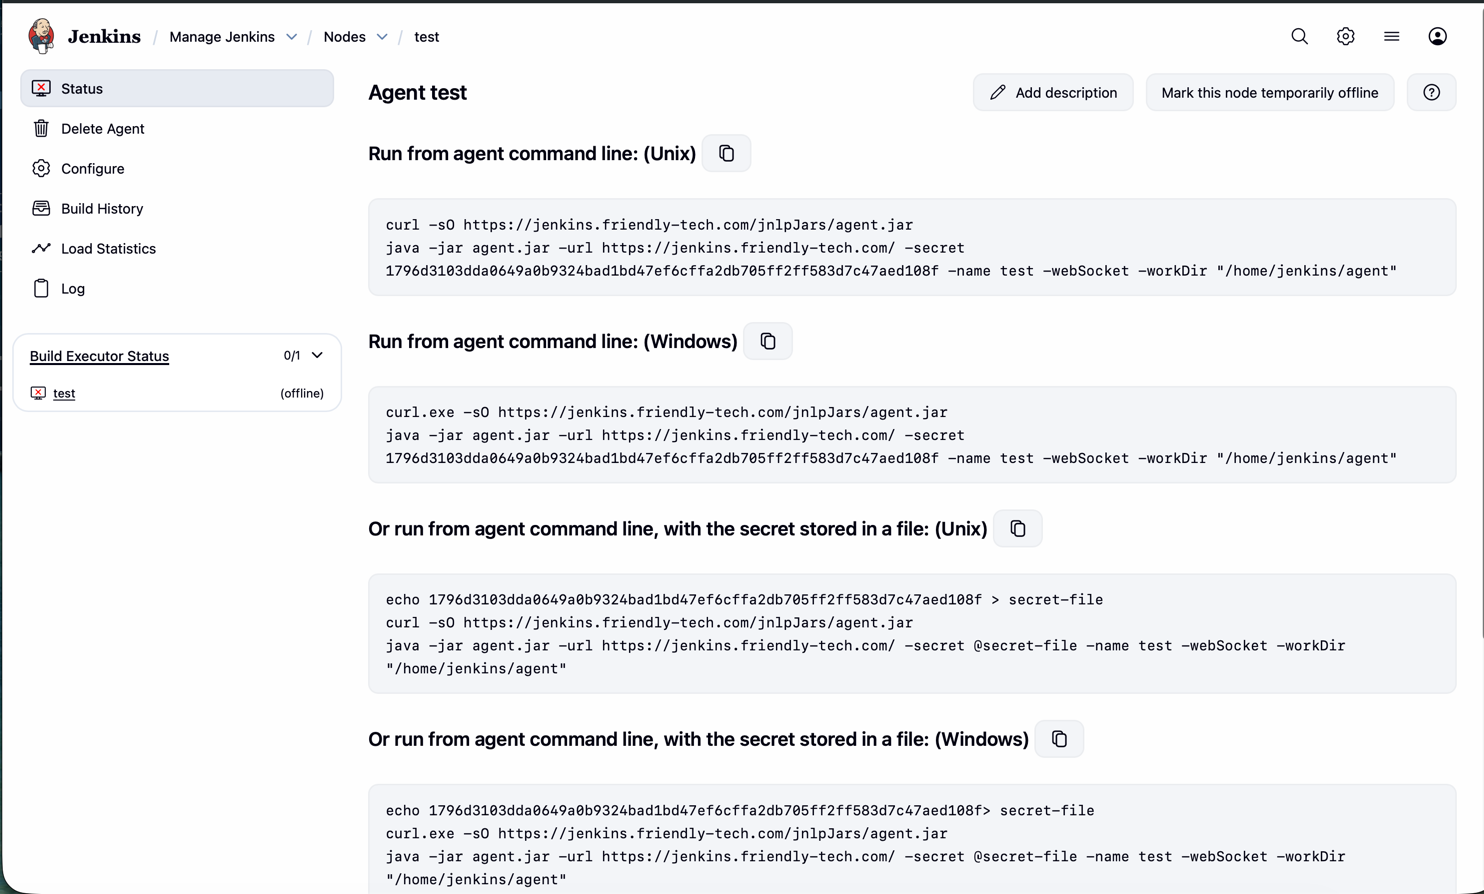Click the pencil icon on Add description
Screen dimensions: 1484x894
[997, 92]
